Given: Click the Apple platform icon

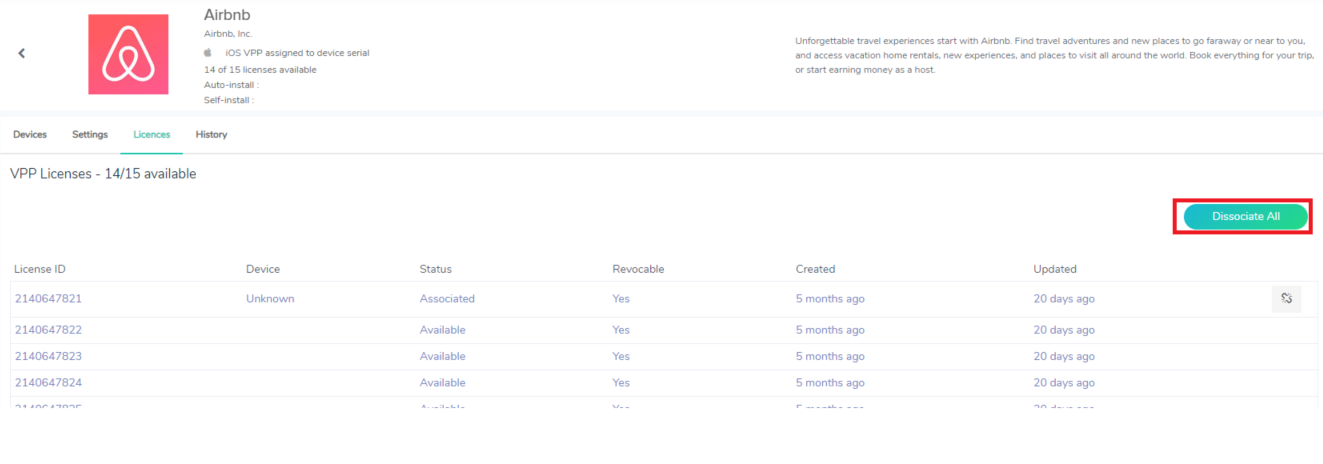Looking at the screenshot, I should click(x=209, y=52).
